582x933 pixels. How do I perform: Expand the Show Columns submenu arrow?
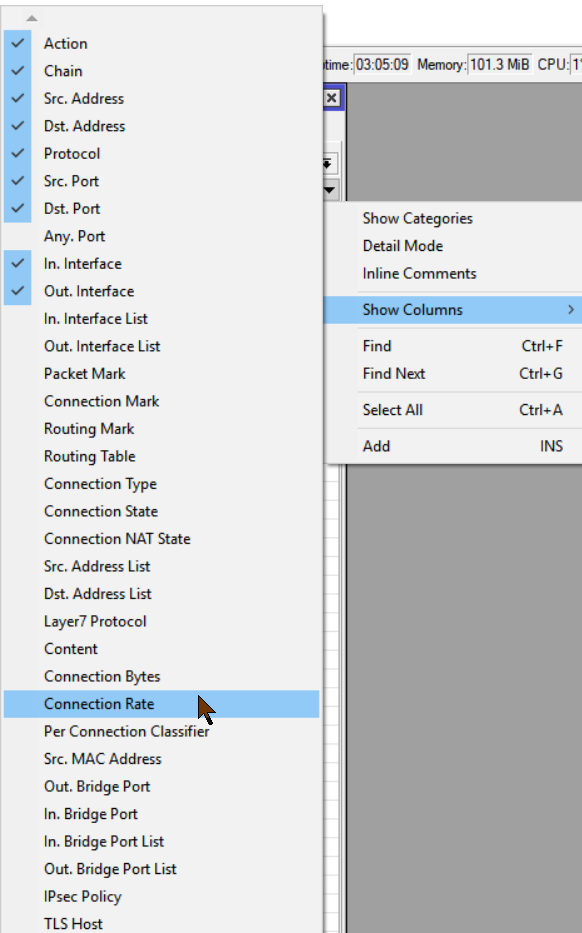571,309
